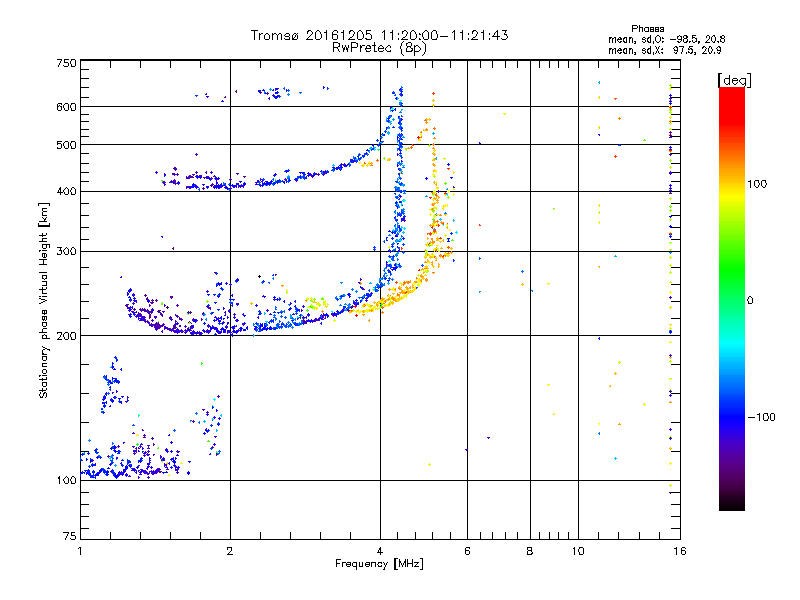Screen dimensions: 800x600
Task: Select the 'RwPretec (8p)' subtitle text
Action: tap(379, 48)
